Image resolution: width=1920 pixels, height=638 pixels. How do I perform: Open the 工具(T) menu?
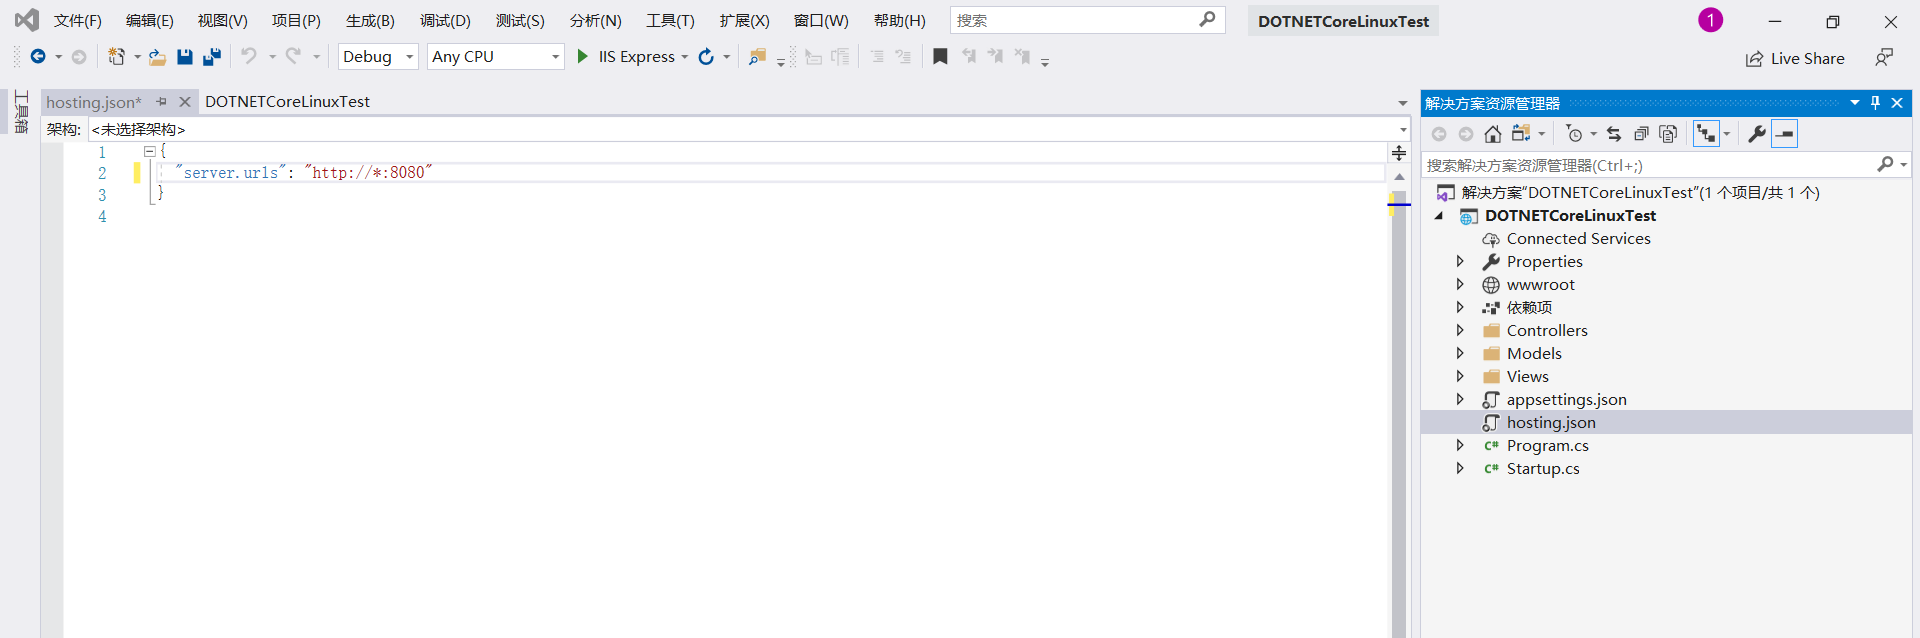[670, 20]
